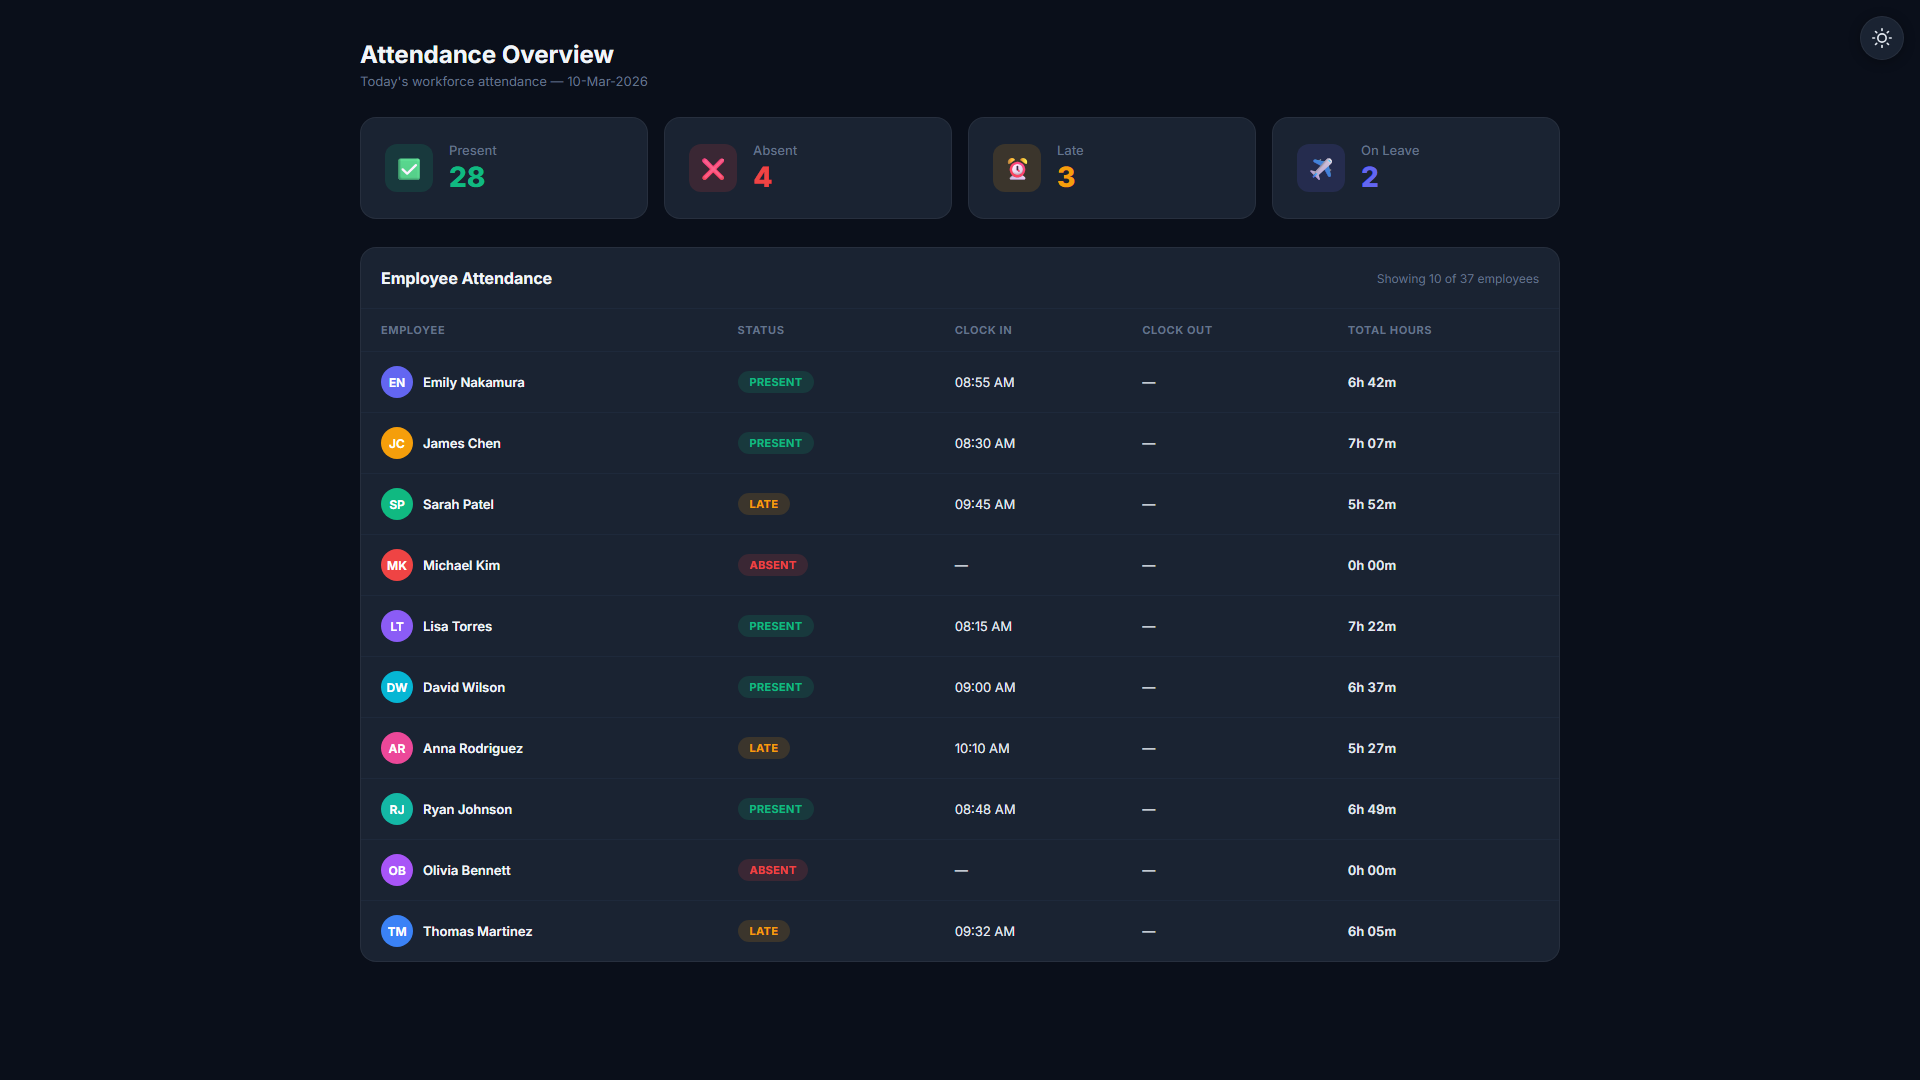Click the Attendance Overview page heading
The image size is (1920, 1080).
point(487,54)
